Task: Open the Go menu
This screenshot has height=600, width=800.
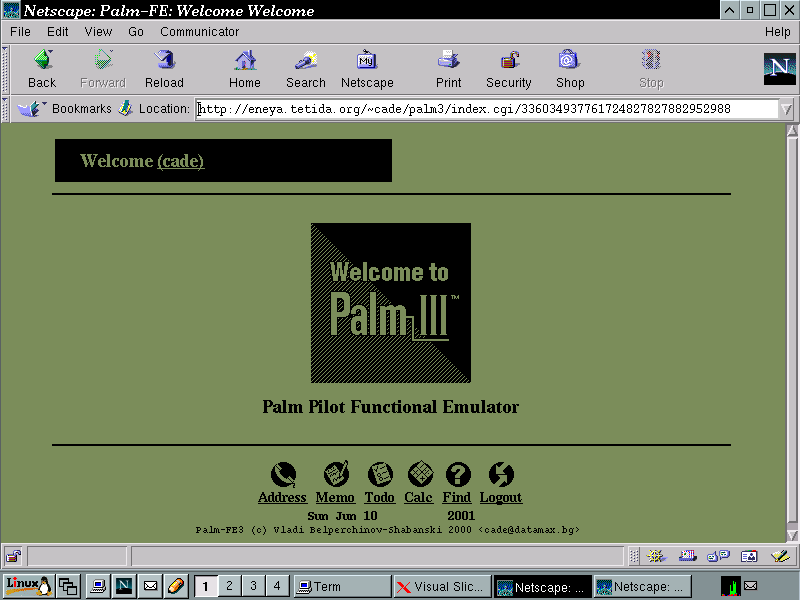Action: coord(136,32)
